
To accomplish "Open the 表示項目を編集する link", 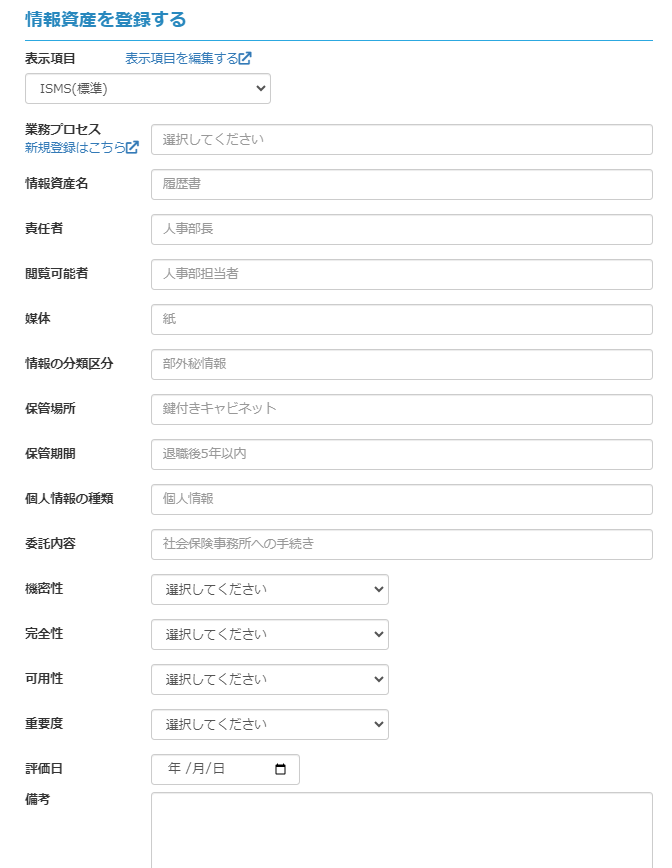I will (x=181, y=59).
